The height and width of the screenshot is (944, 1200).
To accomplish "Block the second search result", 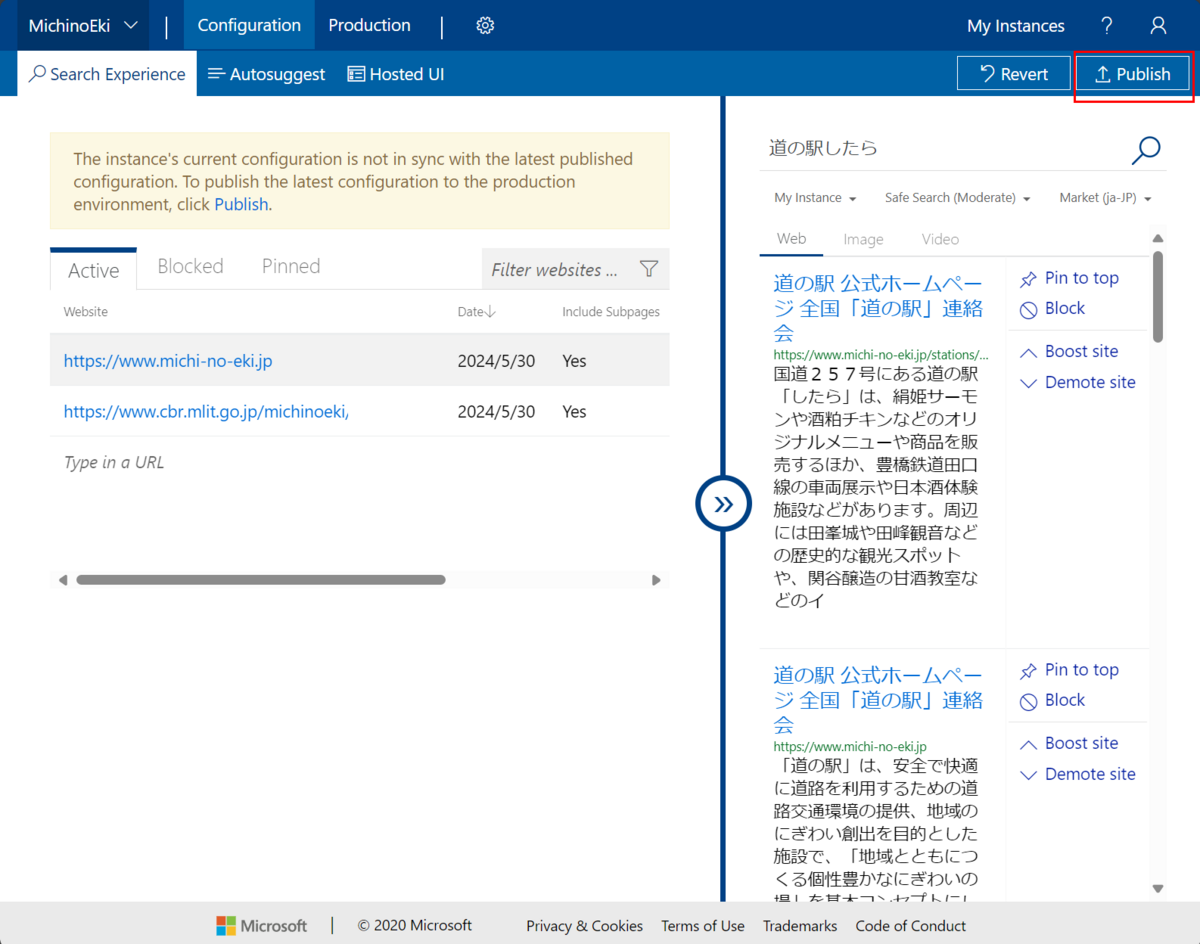I will (x=1052, y=701).
